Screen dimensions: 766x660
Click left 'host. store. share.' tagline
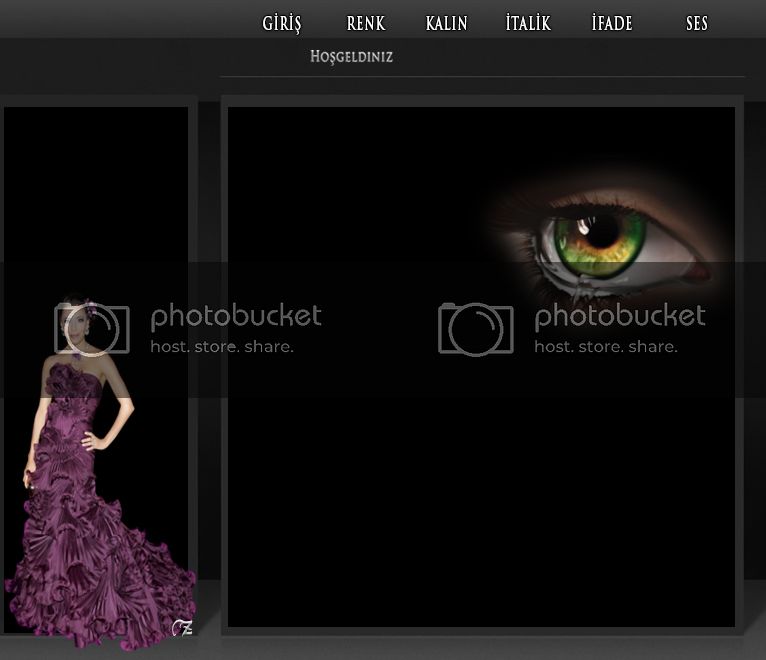(x=221, y=347)
